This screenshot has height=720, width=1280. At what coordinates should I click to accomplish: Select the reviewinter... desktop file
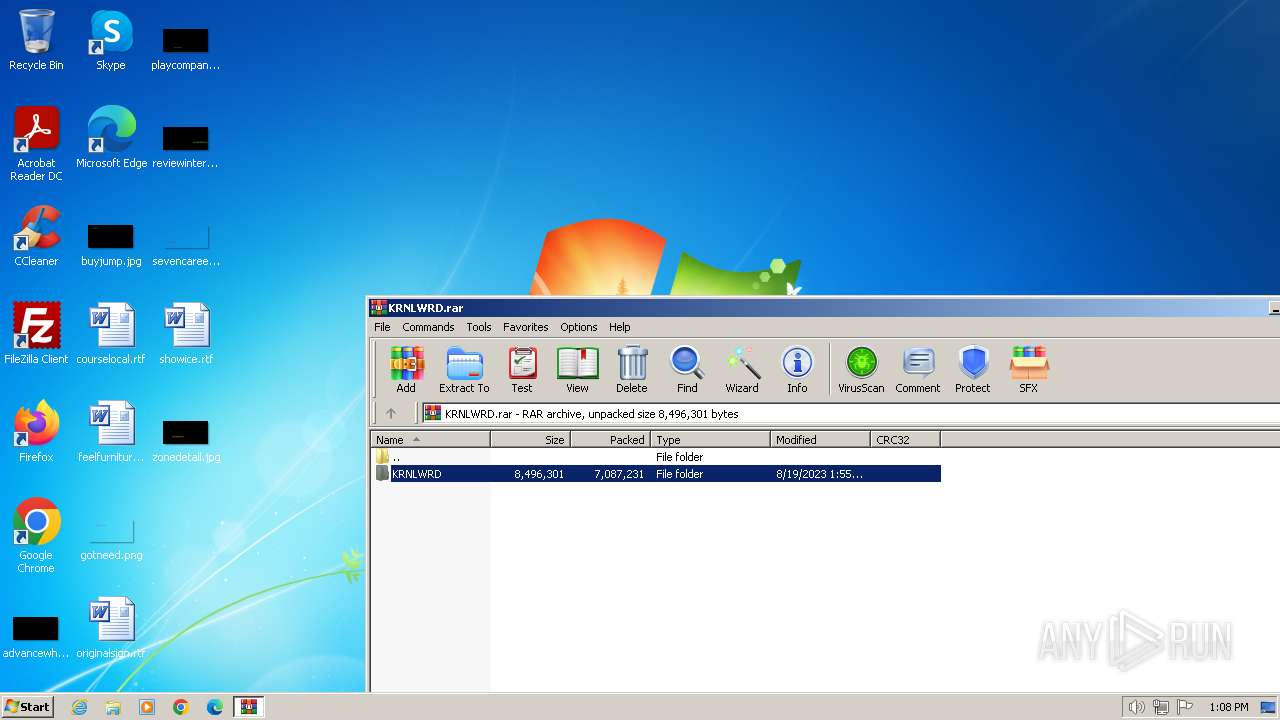point(186,147)
